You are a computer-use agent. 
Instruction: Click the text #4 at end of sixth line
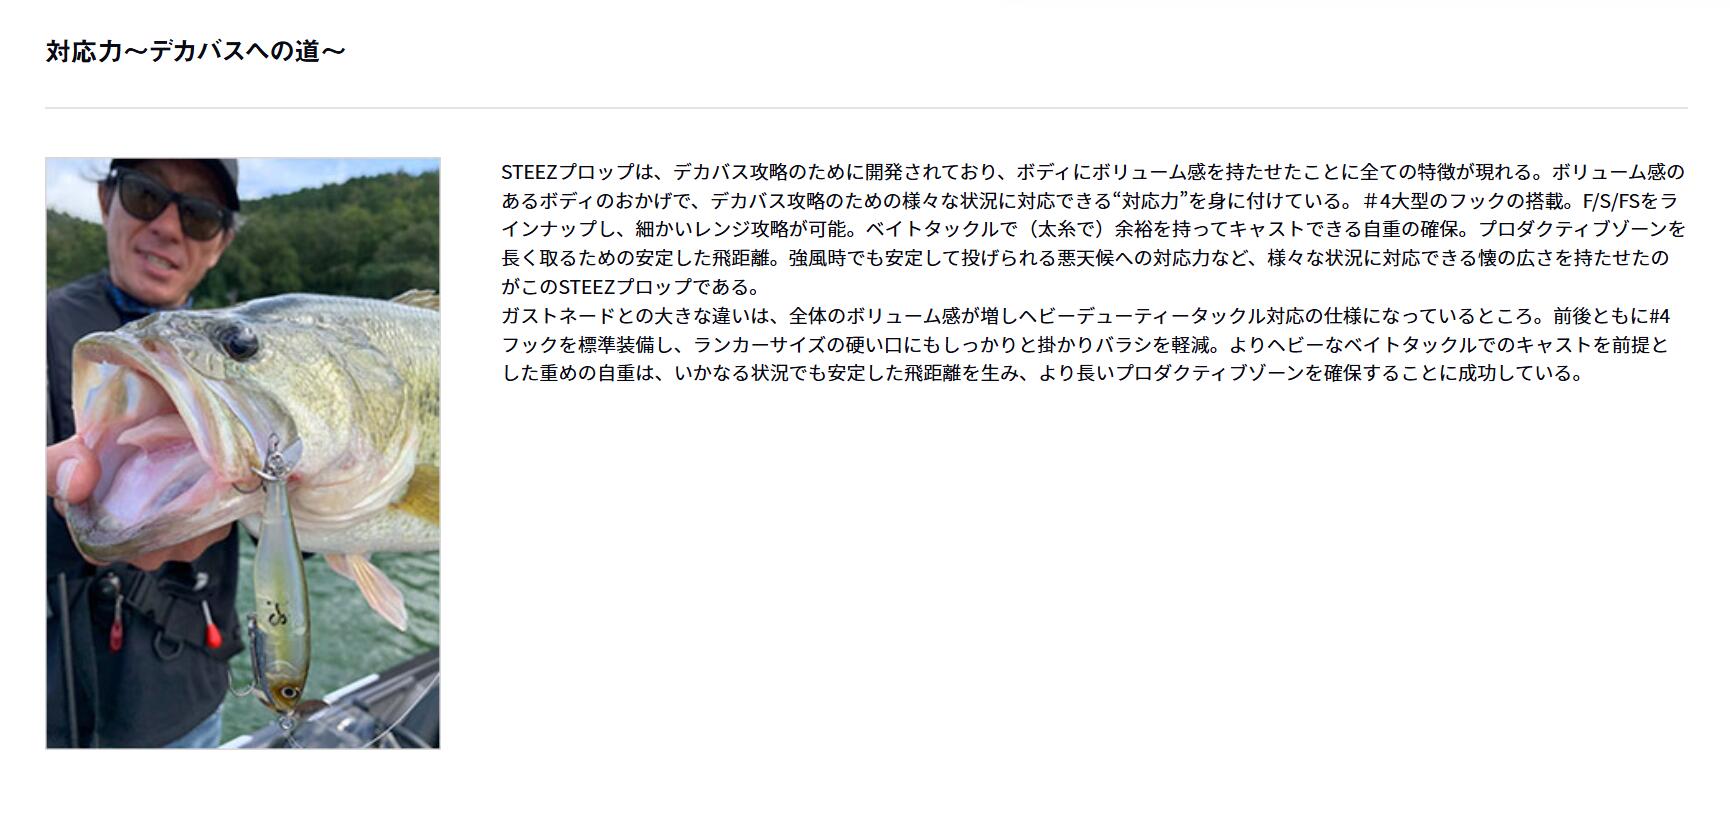coord(1659,316)
